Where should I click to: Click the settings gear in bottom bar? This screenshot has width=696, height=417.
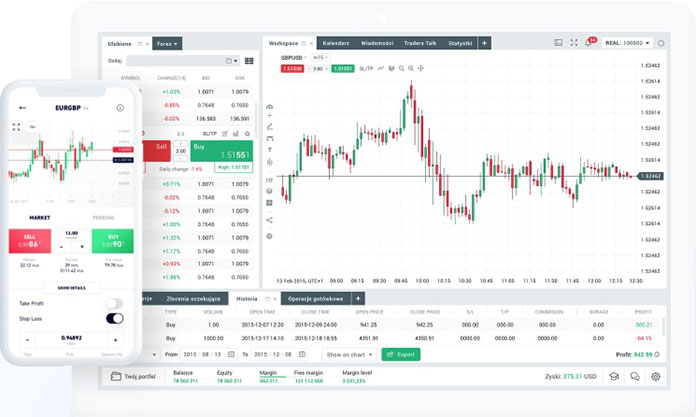(656, 377)
